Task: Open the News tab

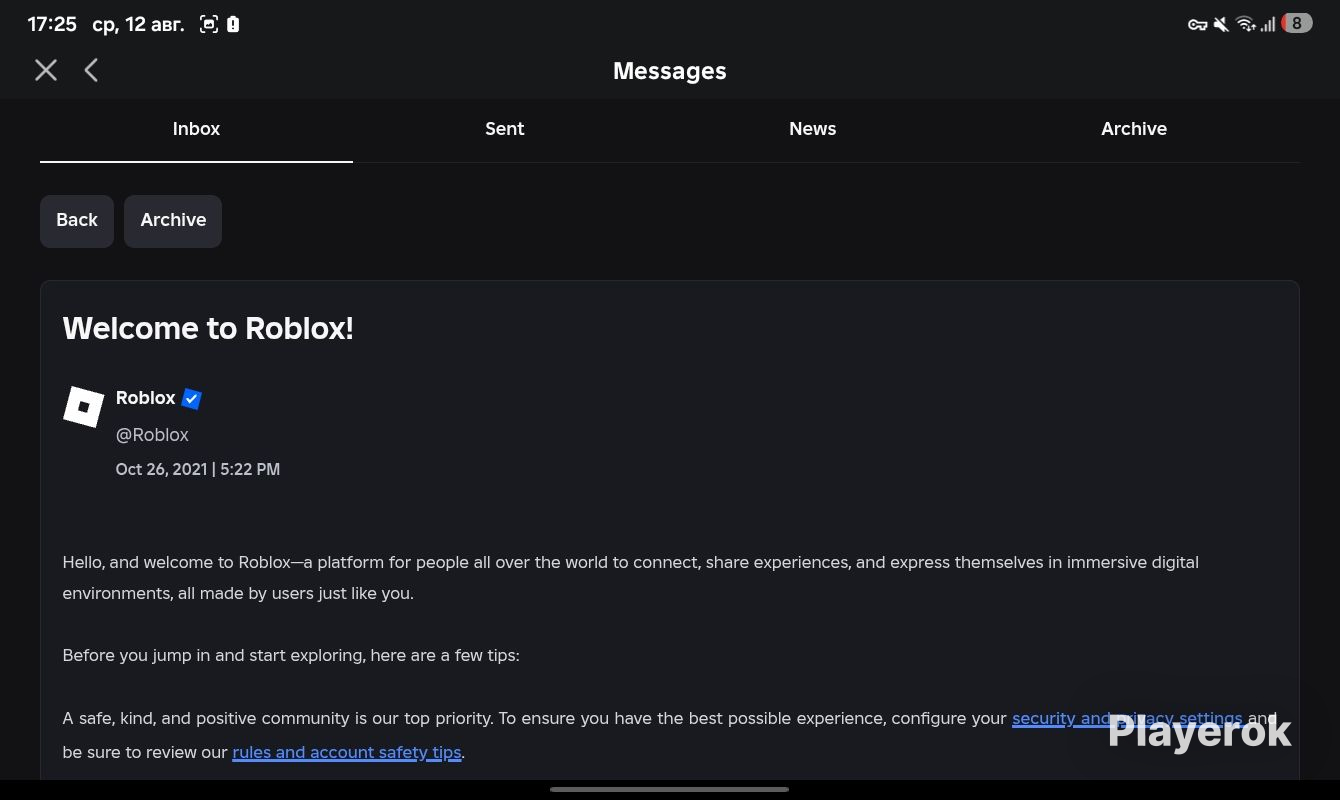Action: click(x=813, y=130)
